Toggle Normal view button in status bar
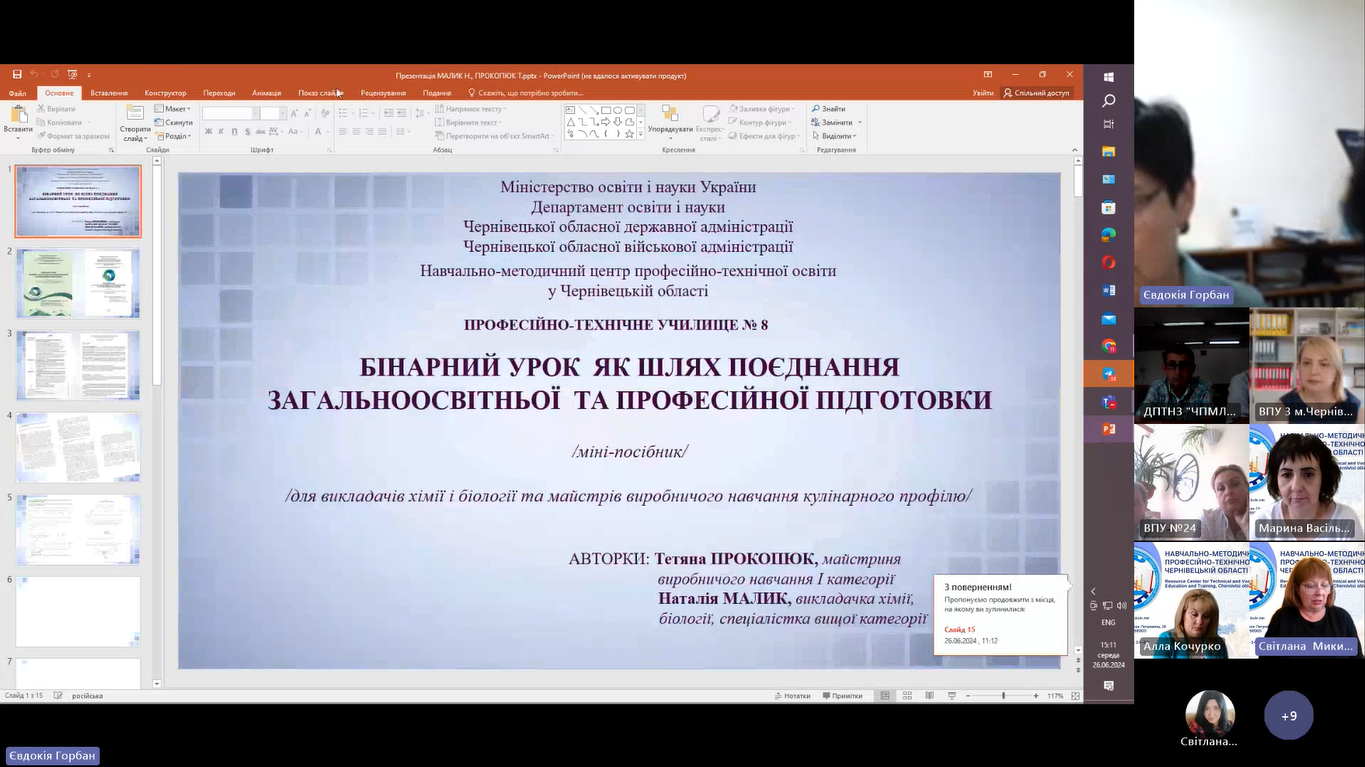Image resolution: width=1365 pixels, height=767 pixels. [885, 696]
